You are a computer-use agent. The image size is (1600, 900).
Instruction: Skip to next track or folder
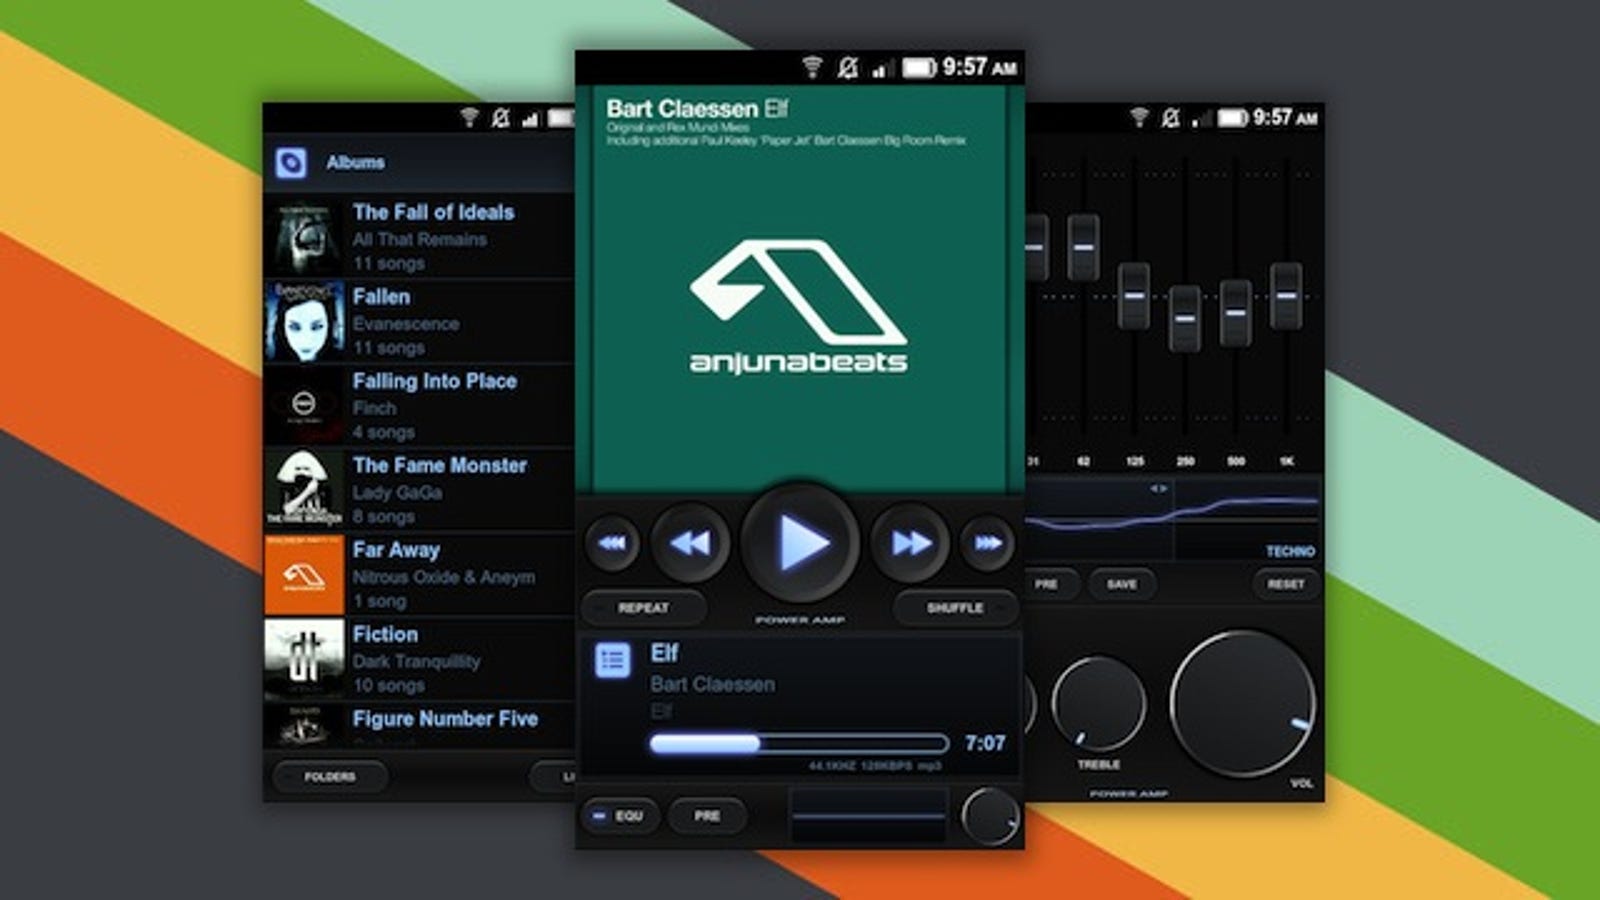point(987,543)
